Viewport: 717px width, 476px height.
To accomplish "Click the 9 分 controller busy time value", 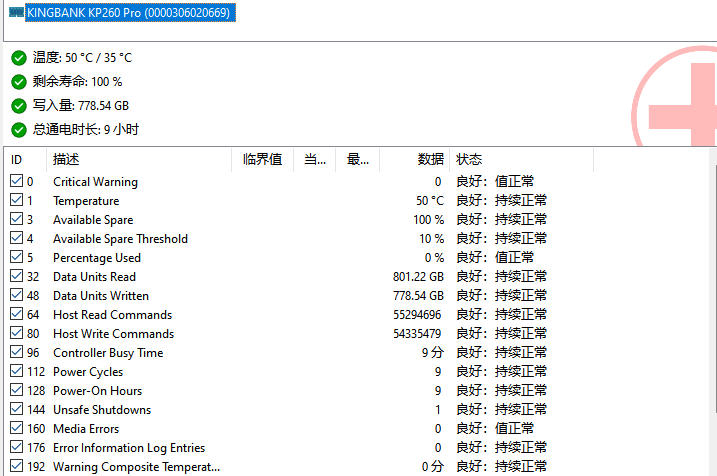I will 433,353.
